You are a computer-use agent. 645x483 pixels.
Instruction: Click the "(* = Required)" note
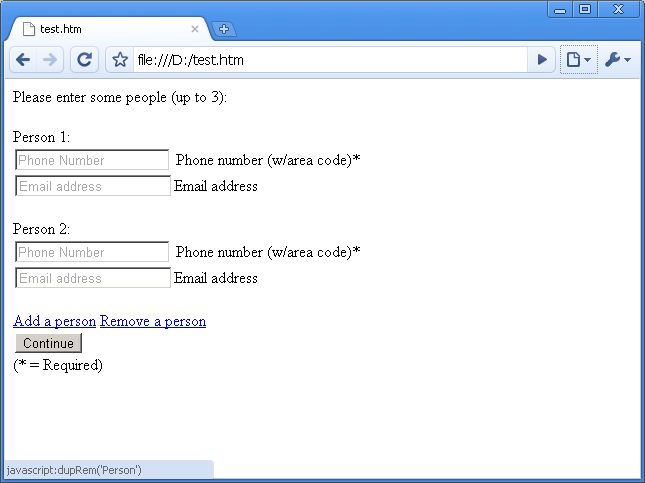pos(58,365)
